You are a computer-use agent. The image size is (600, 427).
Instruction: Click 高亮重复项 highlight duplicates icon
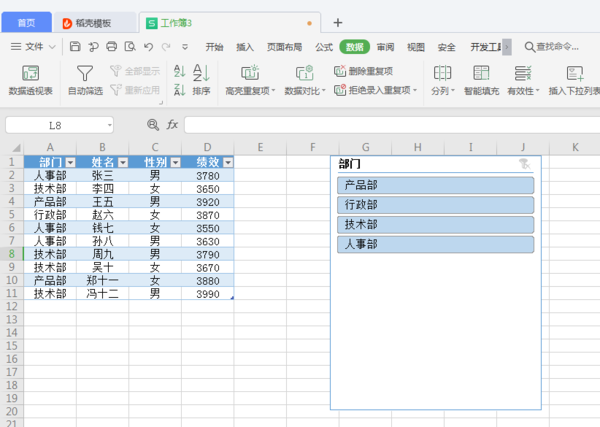pyautogui.click(x=250, y=73)
